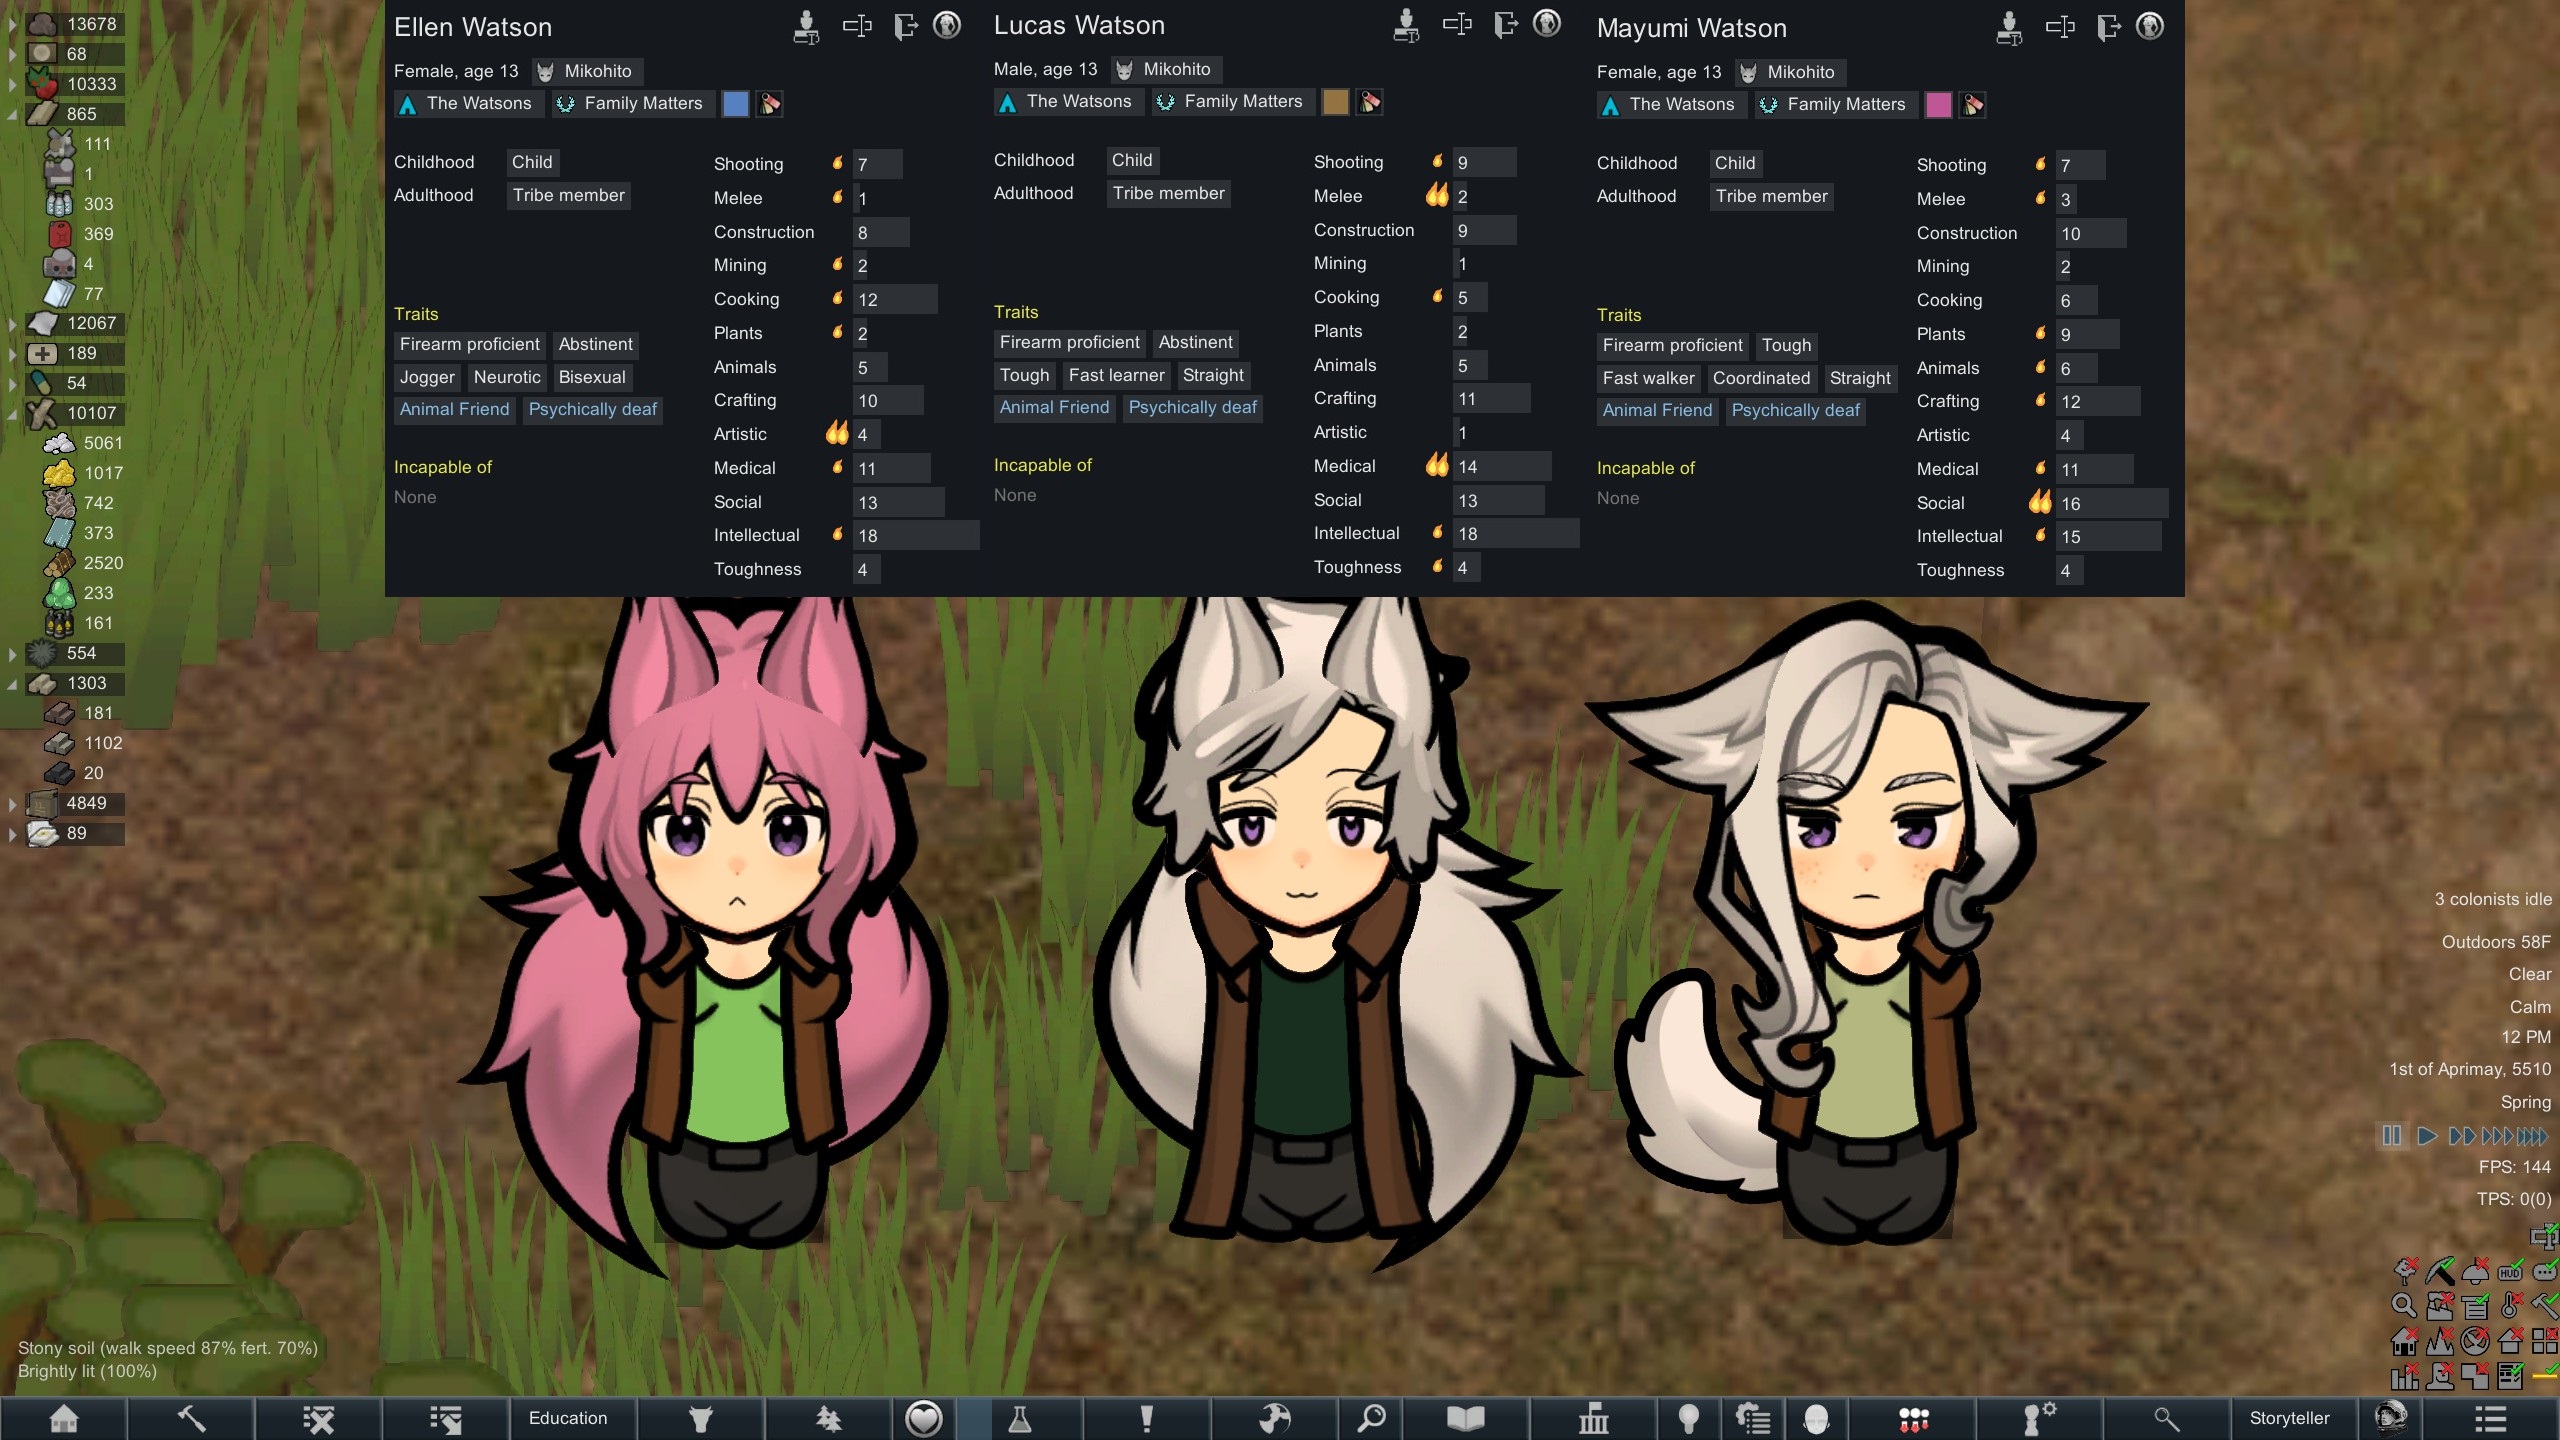Toggle temperature overlay thermometer icon
This screenshot has height=1440, width=2560.
click(x=2510, y=1305)
